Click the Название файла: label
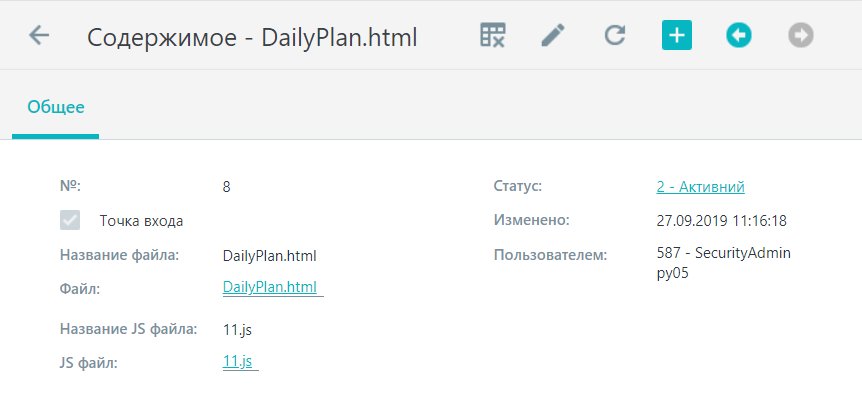The image size is (862, 411). [120, 255]
